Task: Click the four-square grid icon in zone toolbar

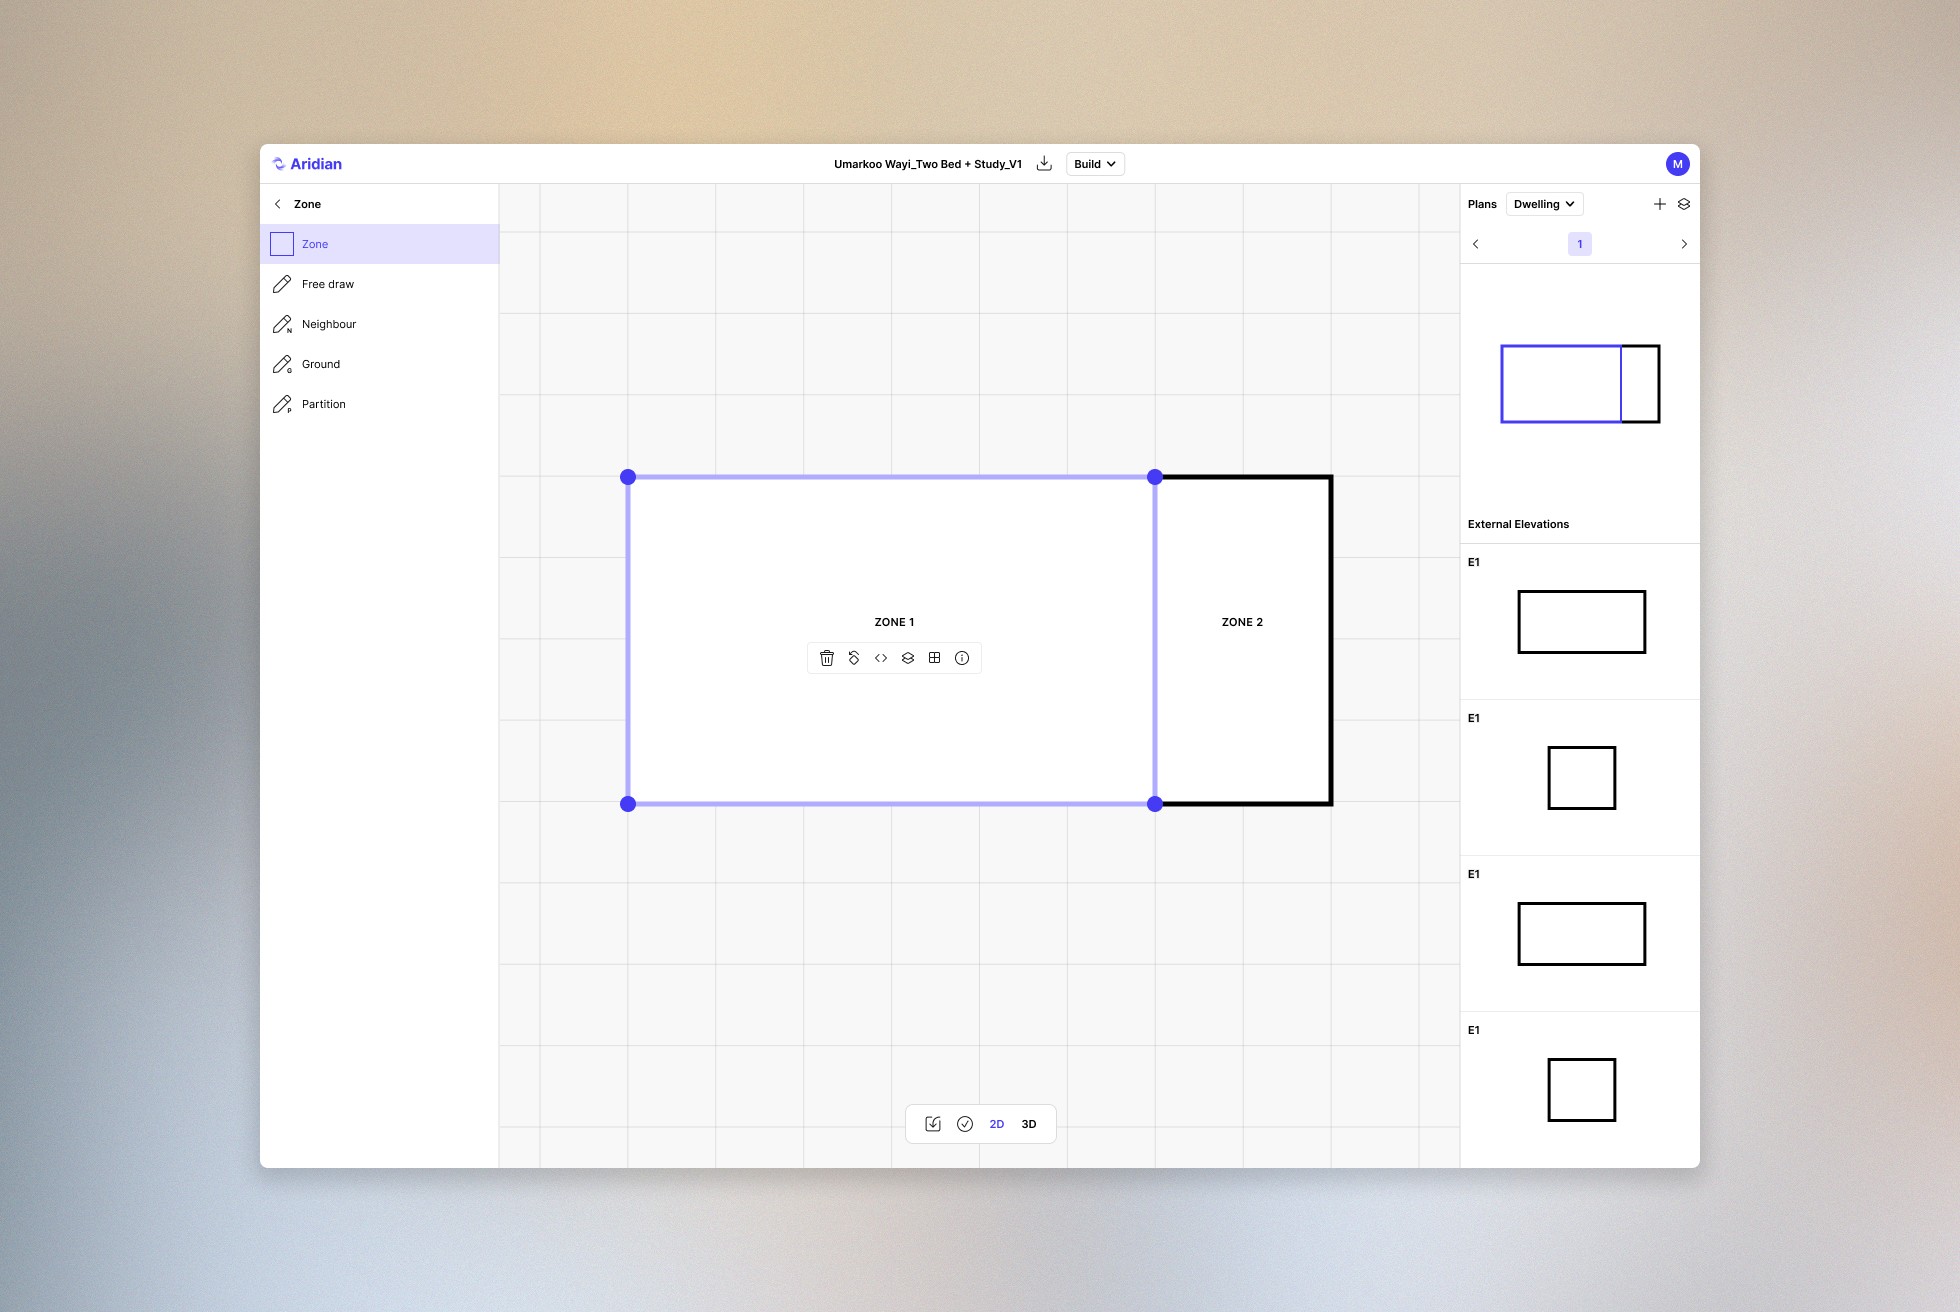Action: 935,658
